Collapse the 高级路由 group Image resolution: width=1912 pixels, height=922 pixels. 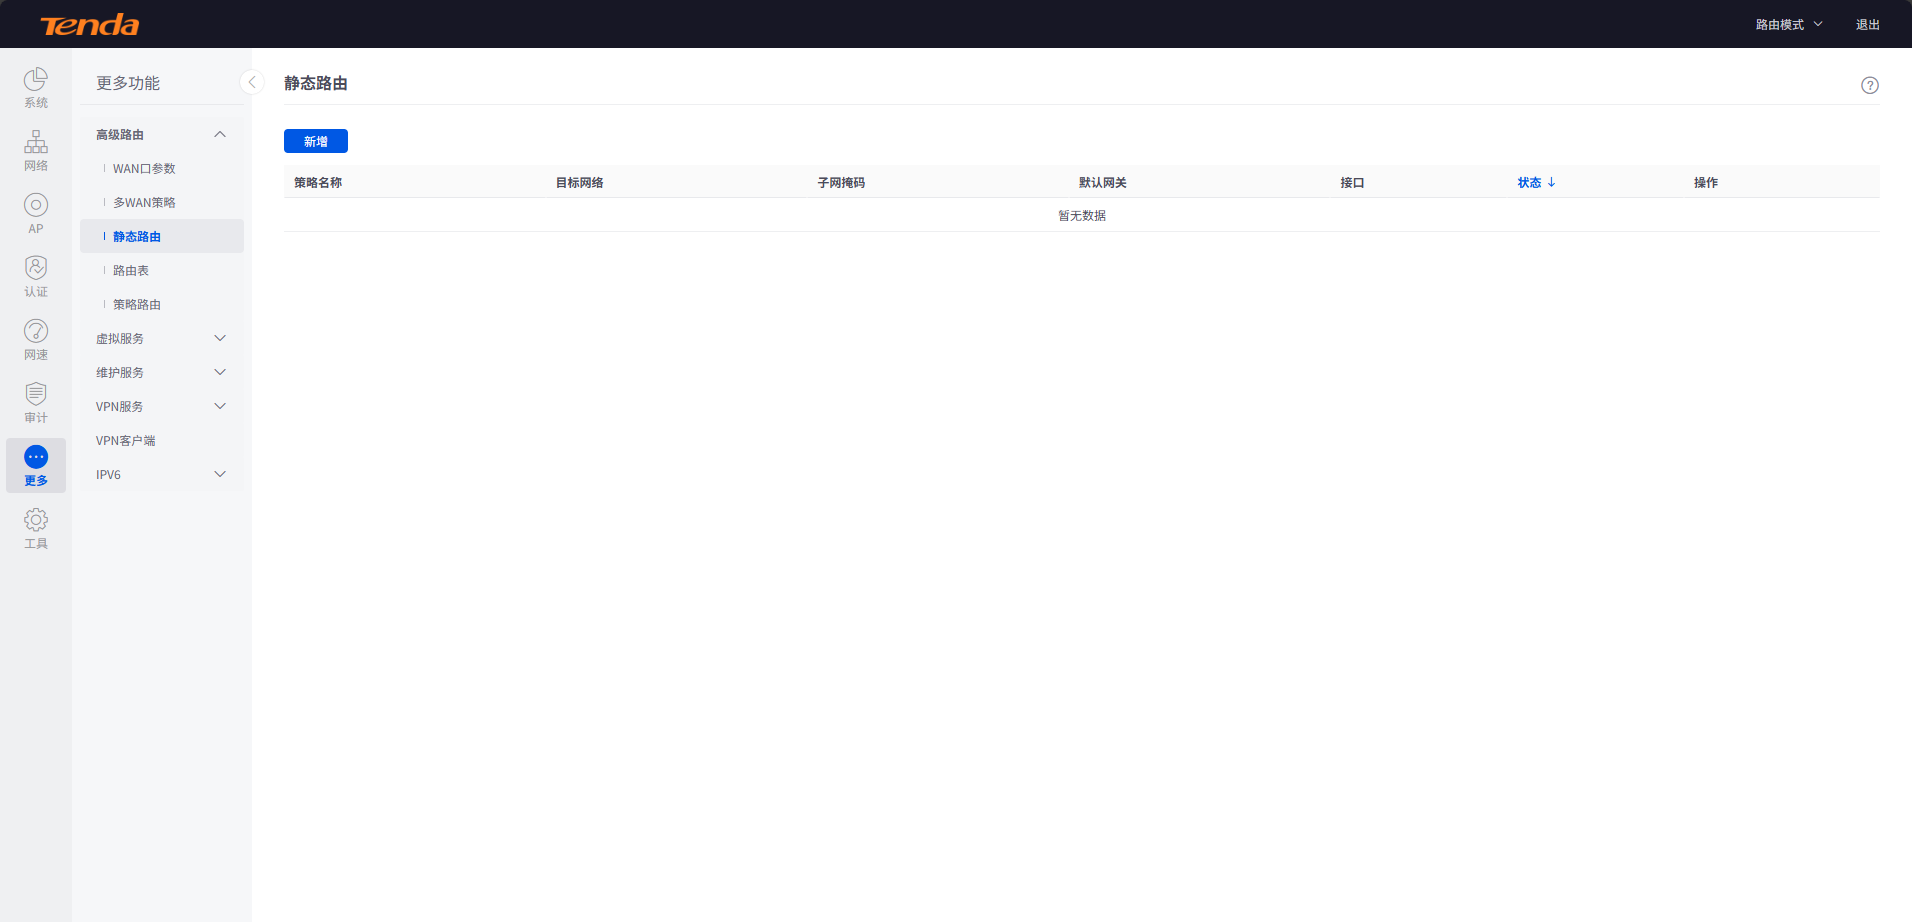pos(160,134)
